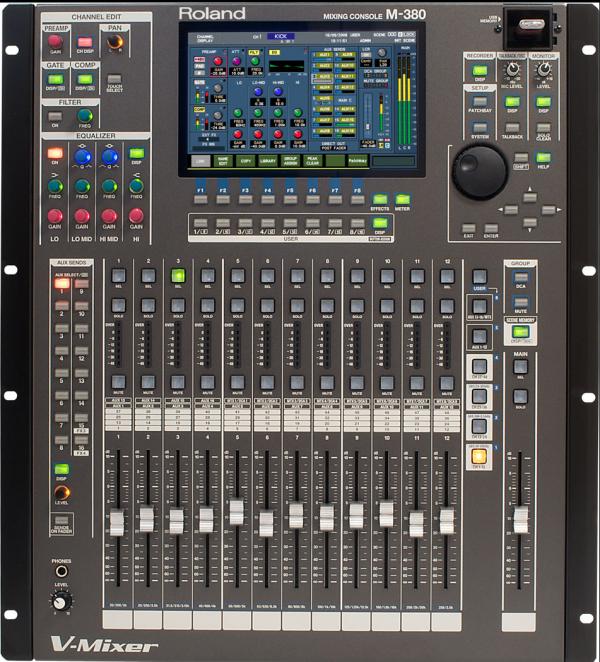
Task: Turn the LO band FREQ knob
Action: (x=55, y=186)
